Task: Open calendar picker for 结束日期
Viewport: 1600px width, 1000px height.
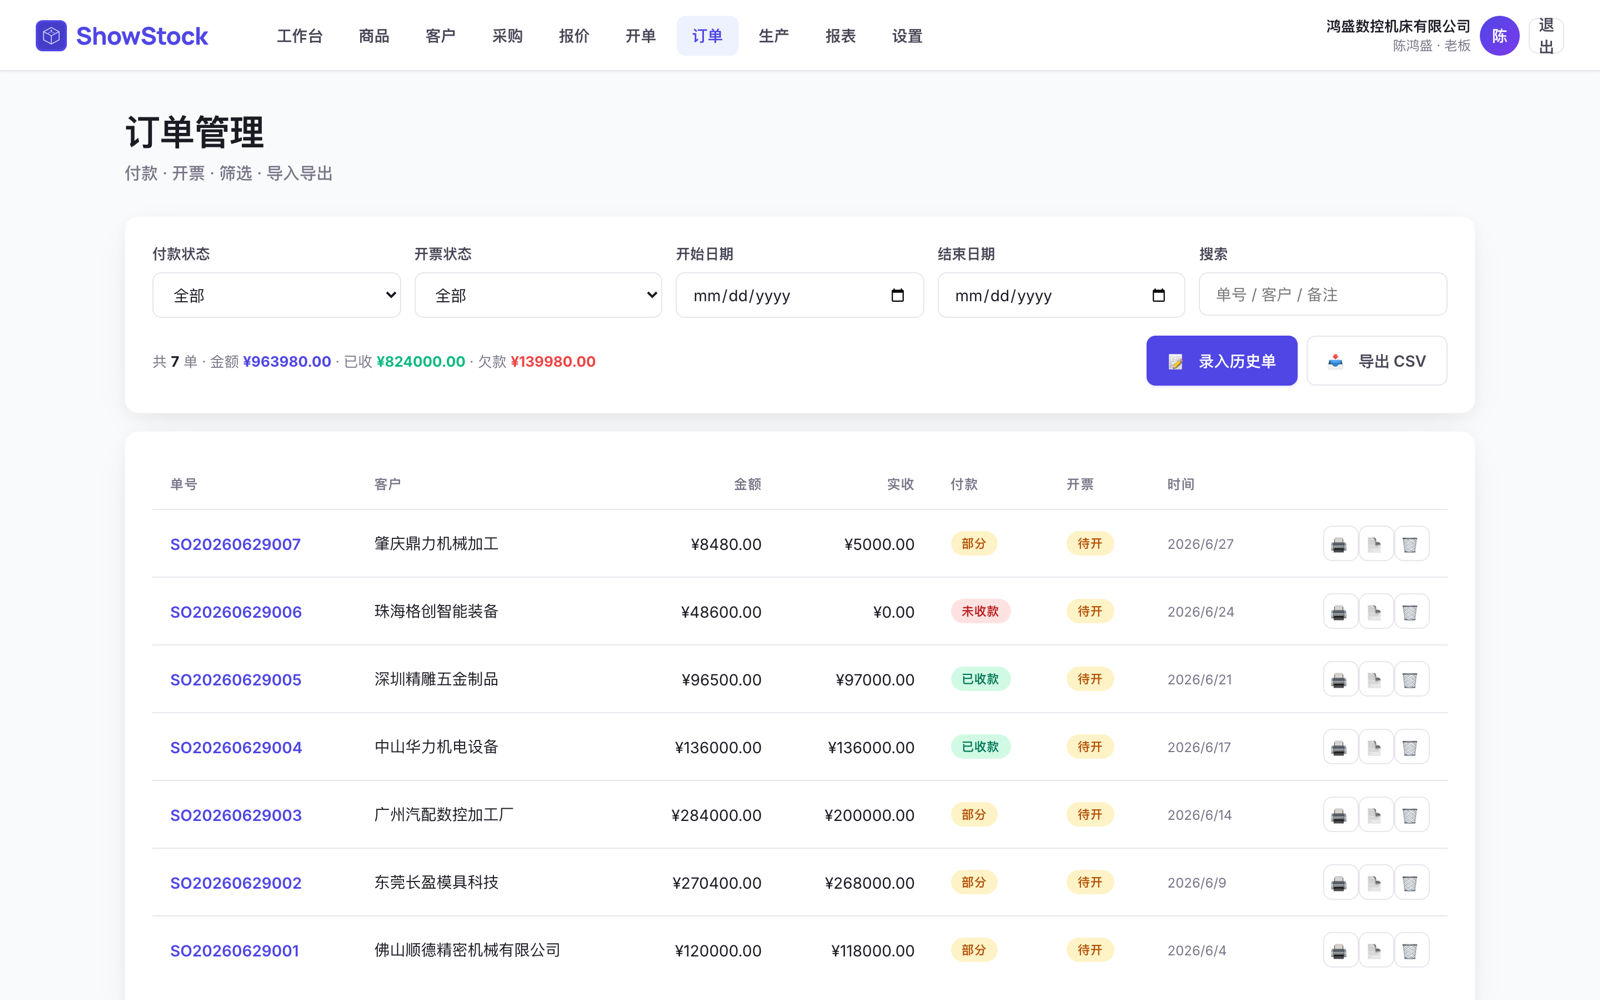Action: pos(1159,295)
